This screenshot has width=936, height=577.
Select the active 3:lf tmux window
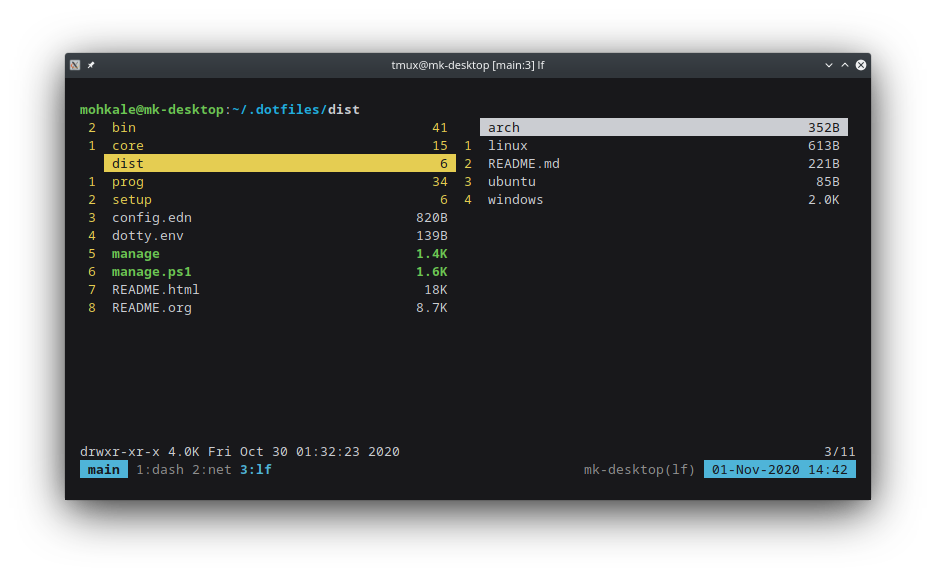tap(256, 470)
